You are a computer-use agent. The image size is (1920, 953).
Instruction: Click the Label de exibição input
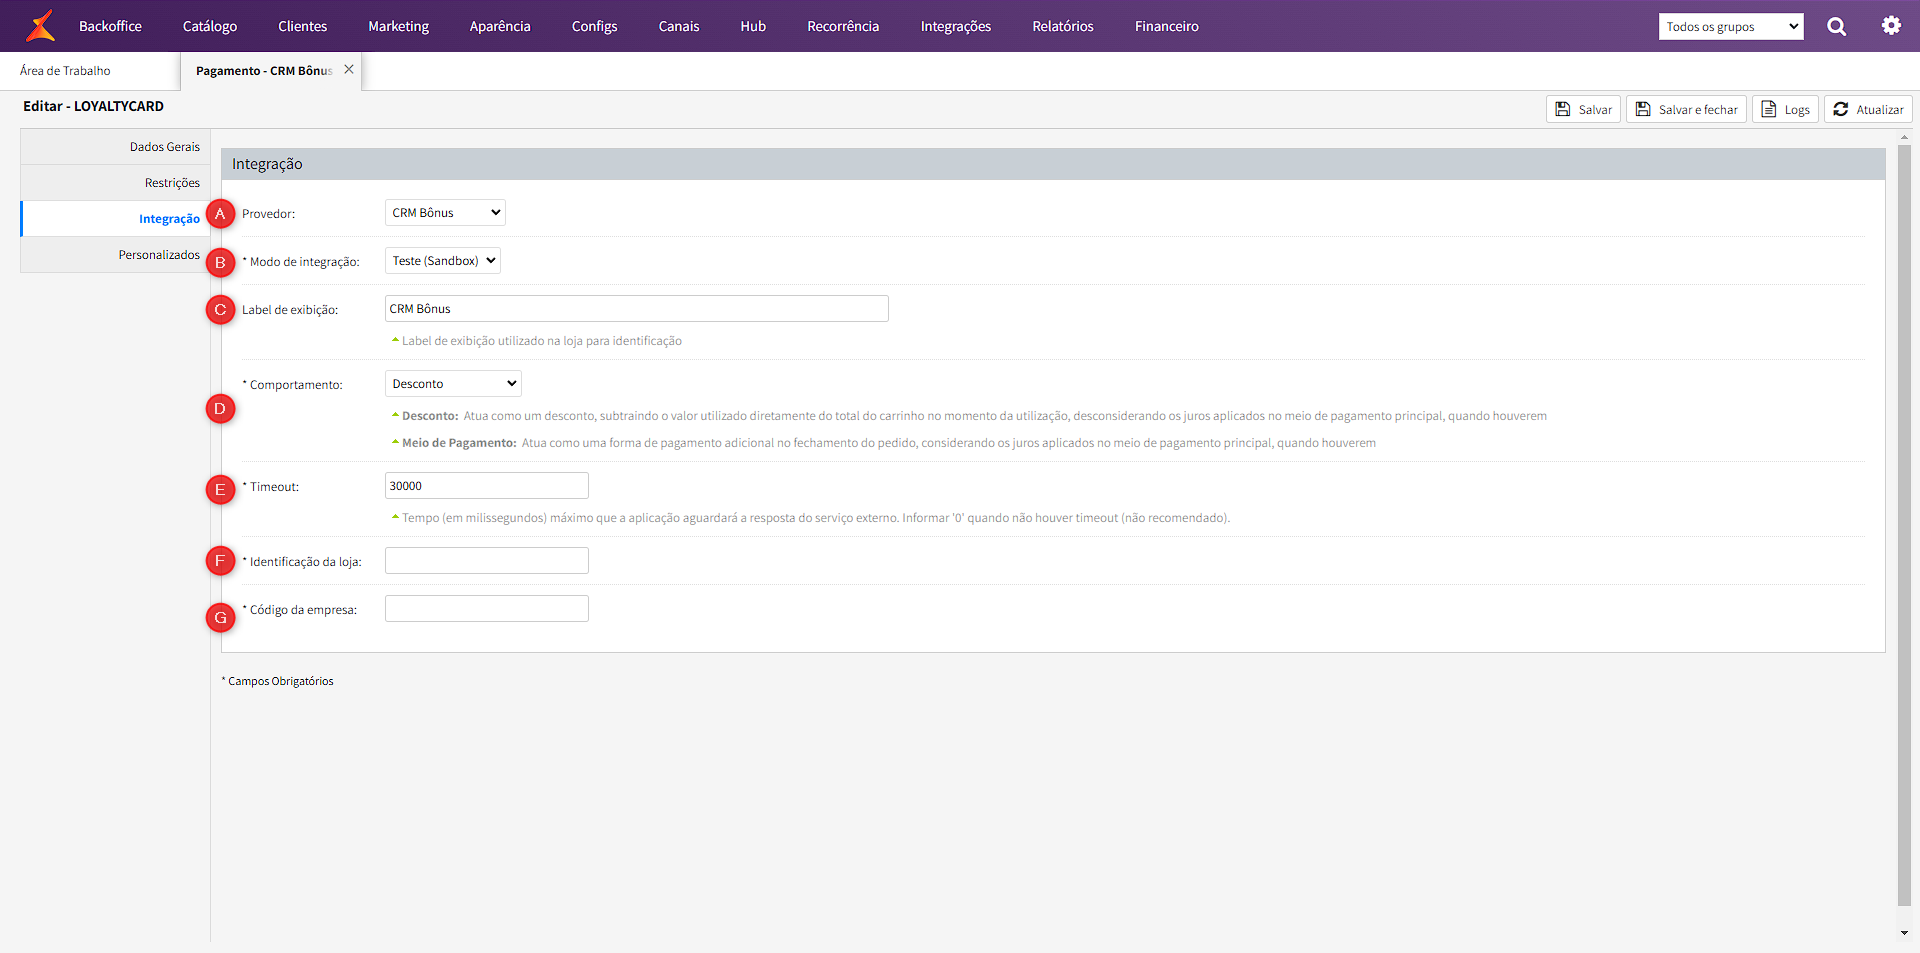click(x=636, y=309)
